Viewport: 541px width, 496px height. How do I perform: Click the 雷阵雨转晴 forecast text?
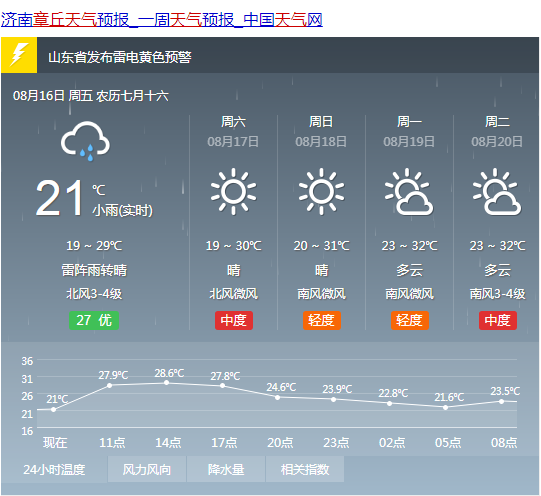94,270
